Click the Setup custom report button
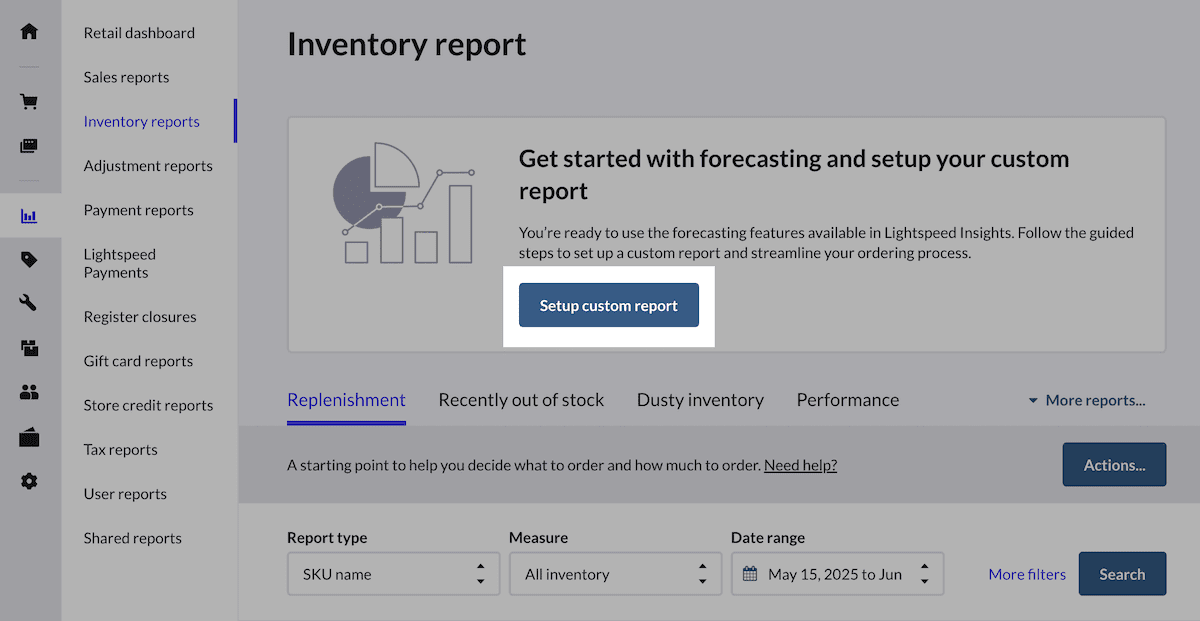This screenshot has height=621, width=1200. [x=608, y=306]
